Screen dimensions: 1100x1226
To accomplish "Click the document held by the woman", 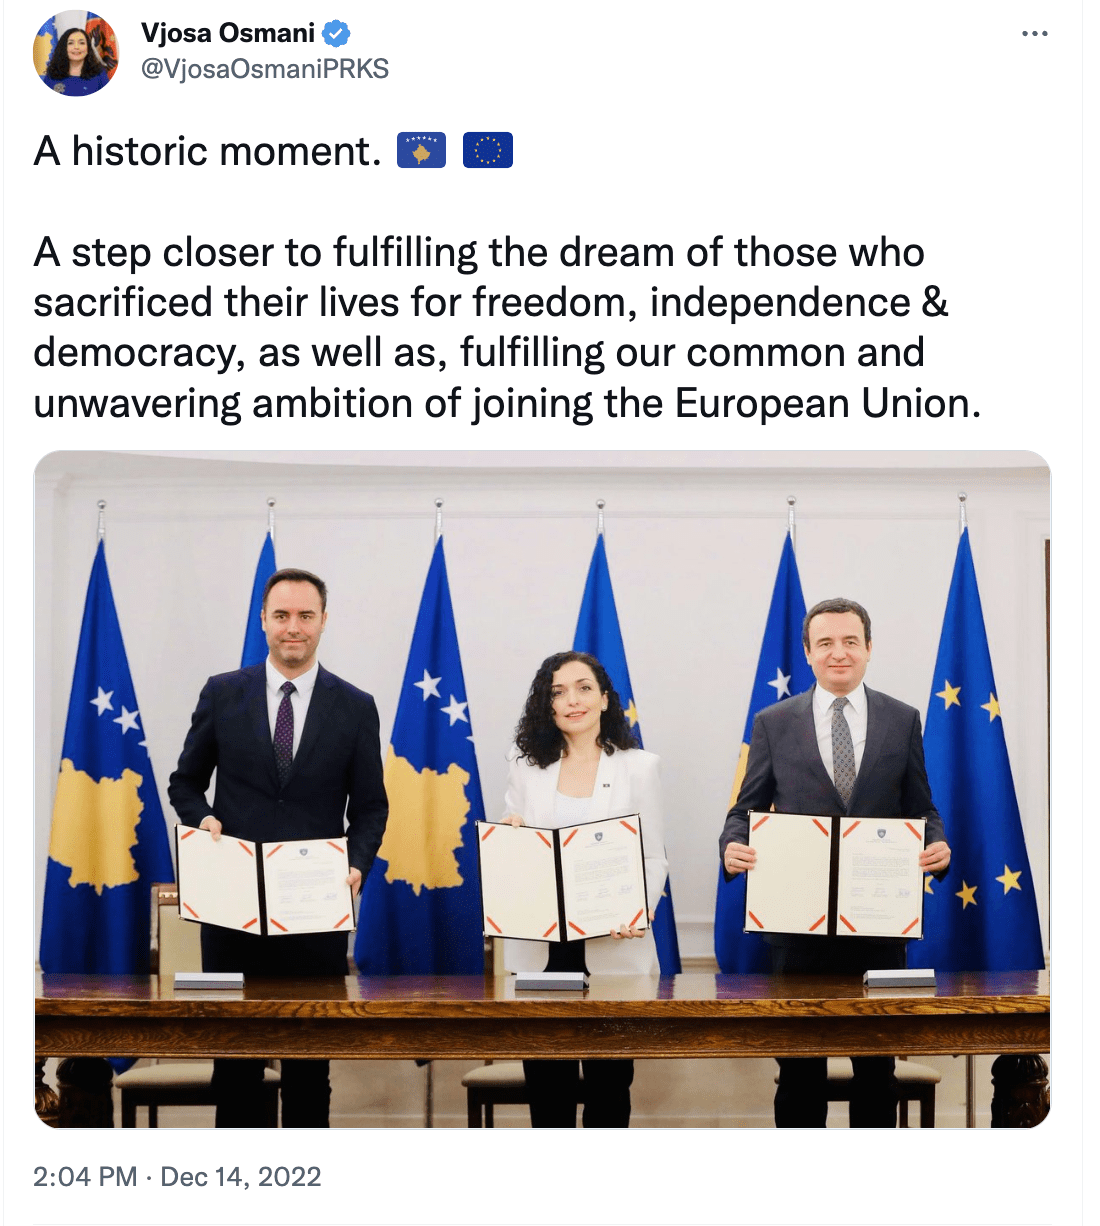I will point(565,877).
